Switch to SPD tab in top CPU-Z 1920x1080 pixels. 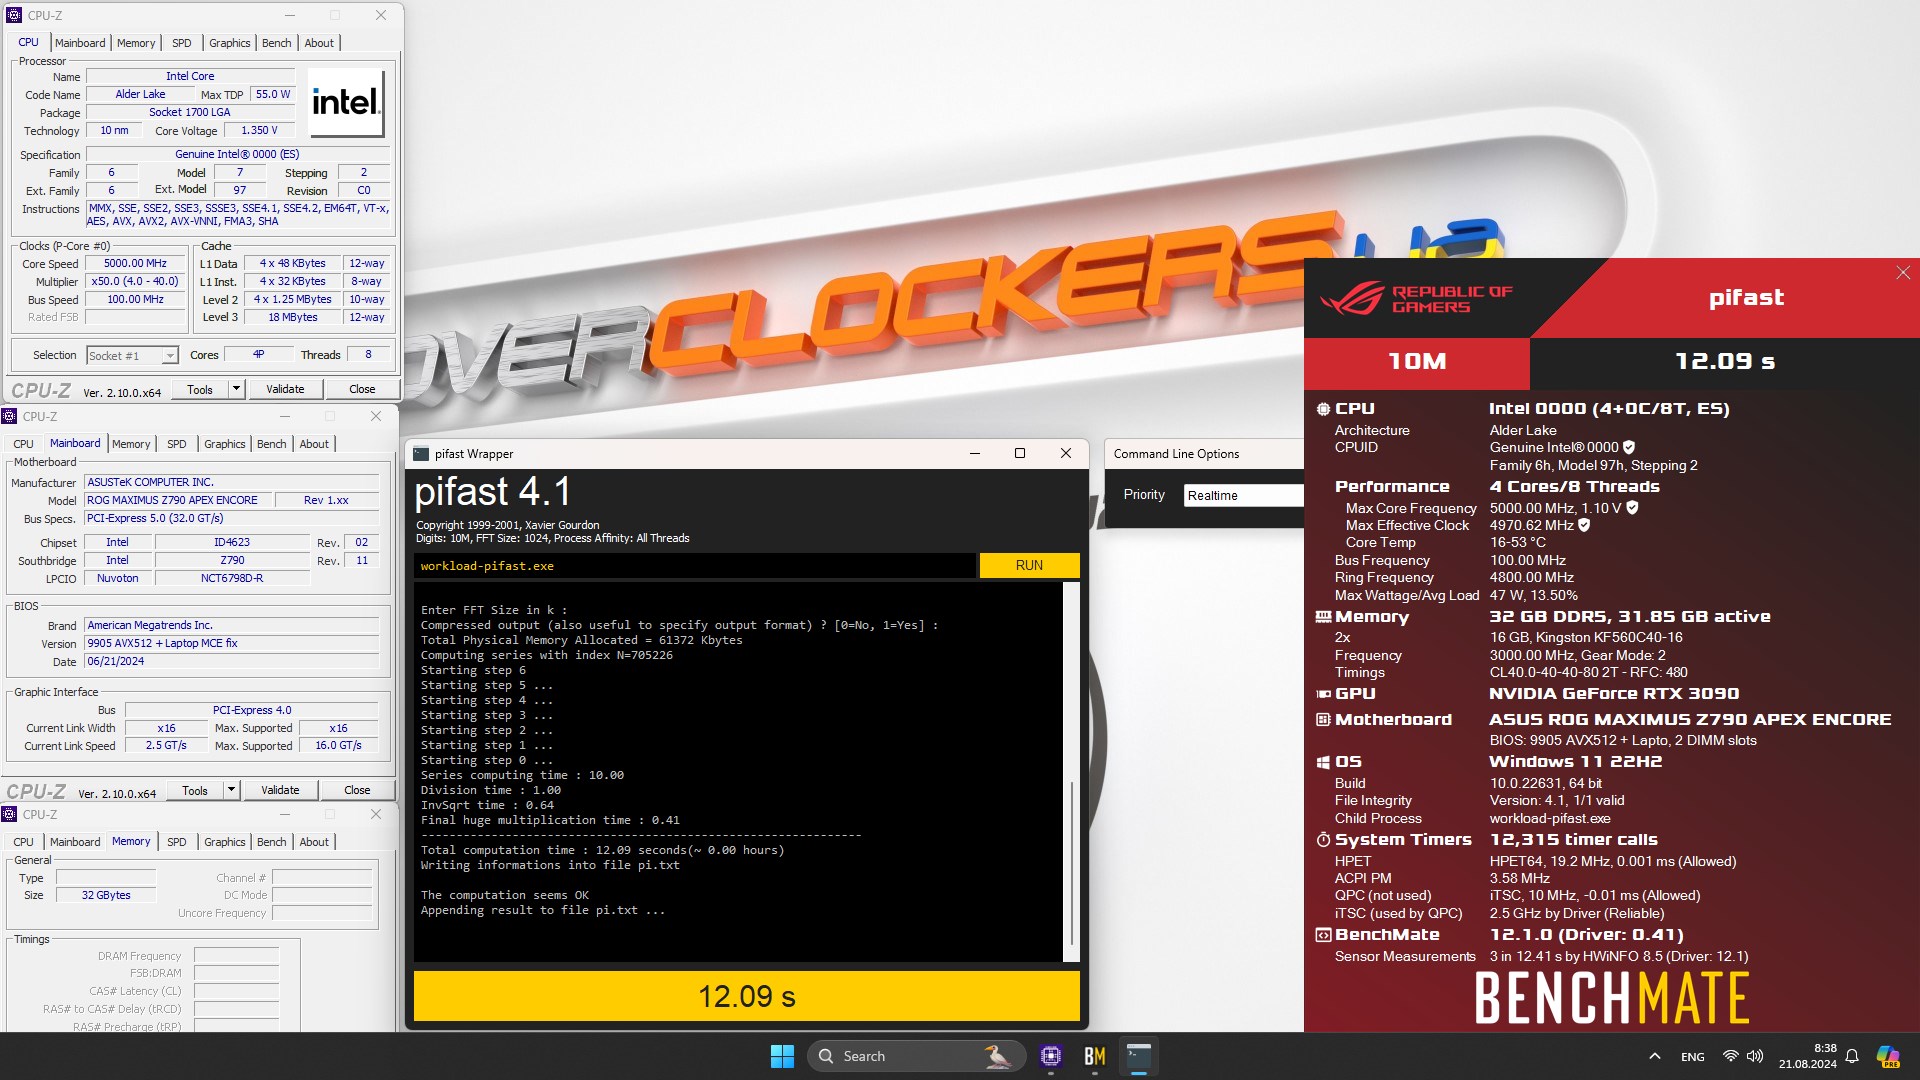181,43
